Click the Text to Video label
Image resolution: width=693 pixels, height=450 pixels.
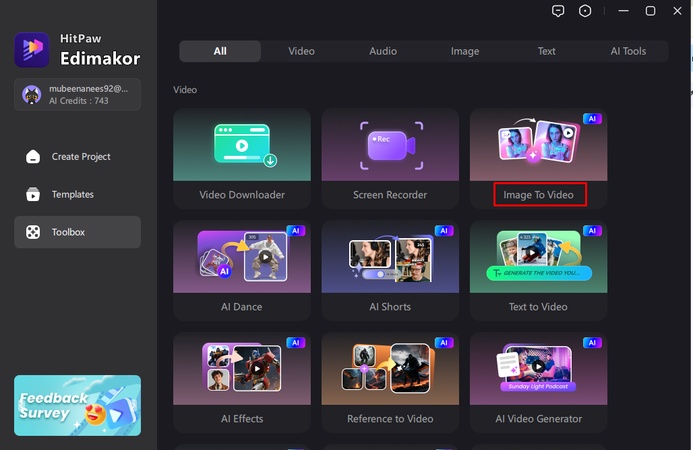(x=538, y=307)
